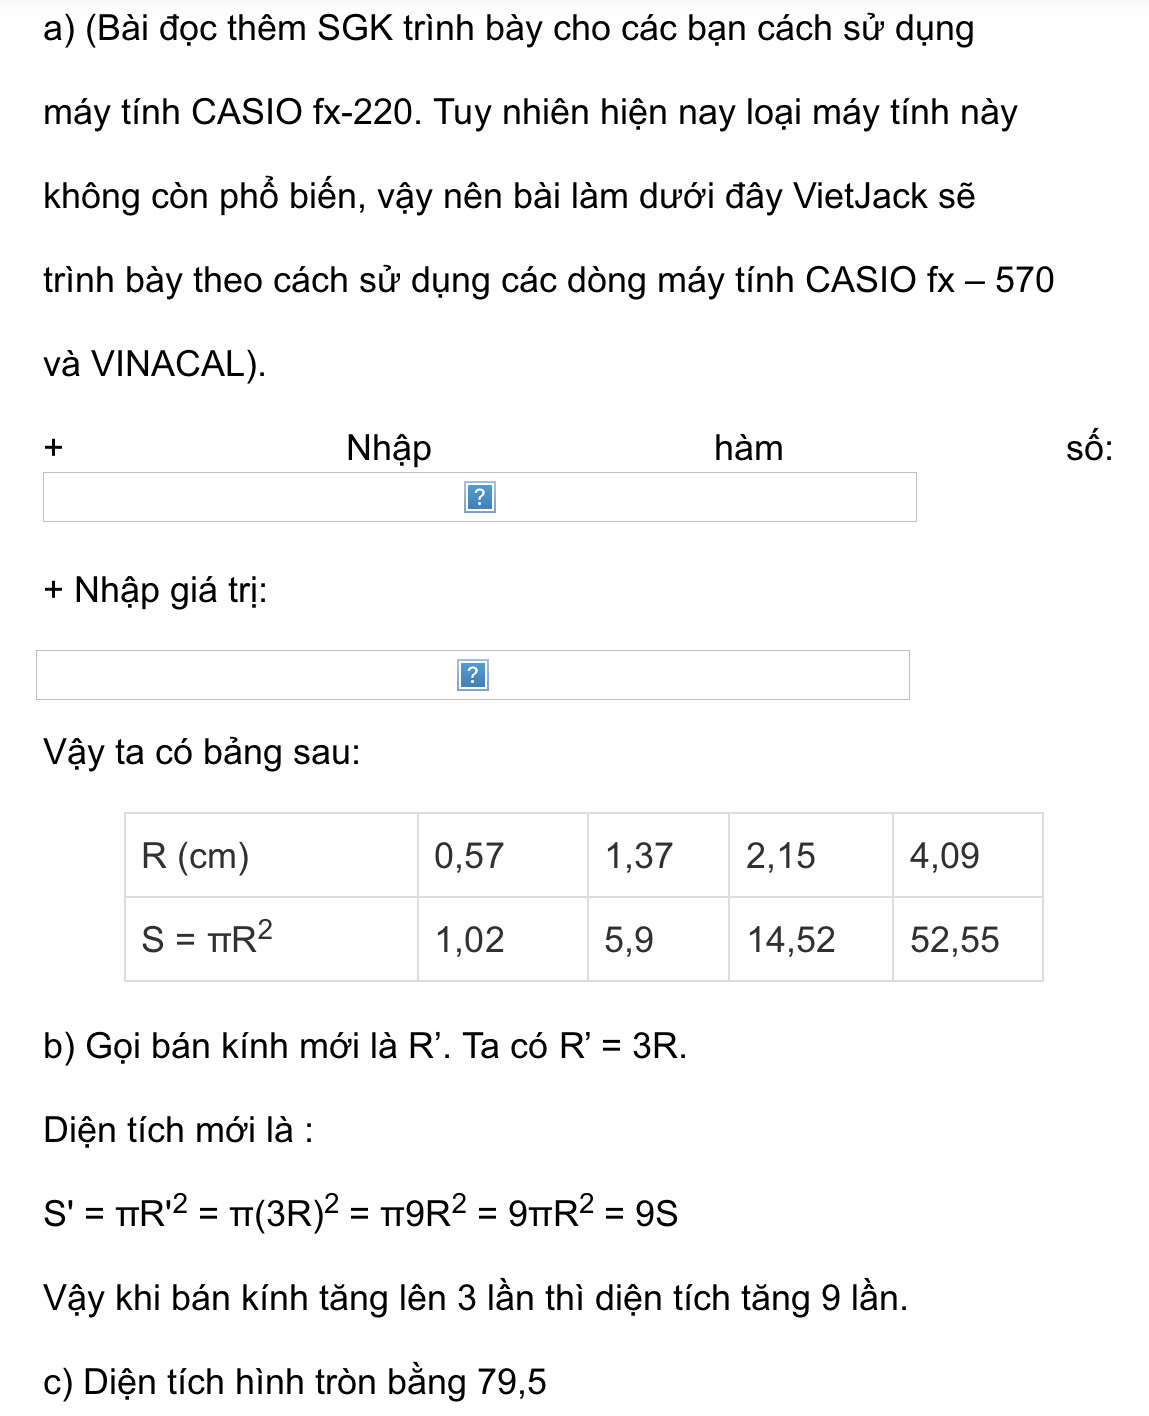Image resolution: width=1149 pixels, height=1416 pixels.
Task: Click the broken image icon under "Nhập giá trị"
Action: click(473, 675)
